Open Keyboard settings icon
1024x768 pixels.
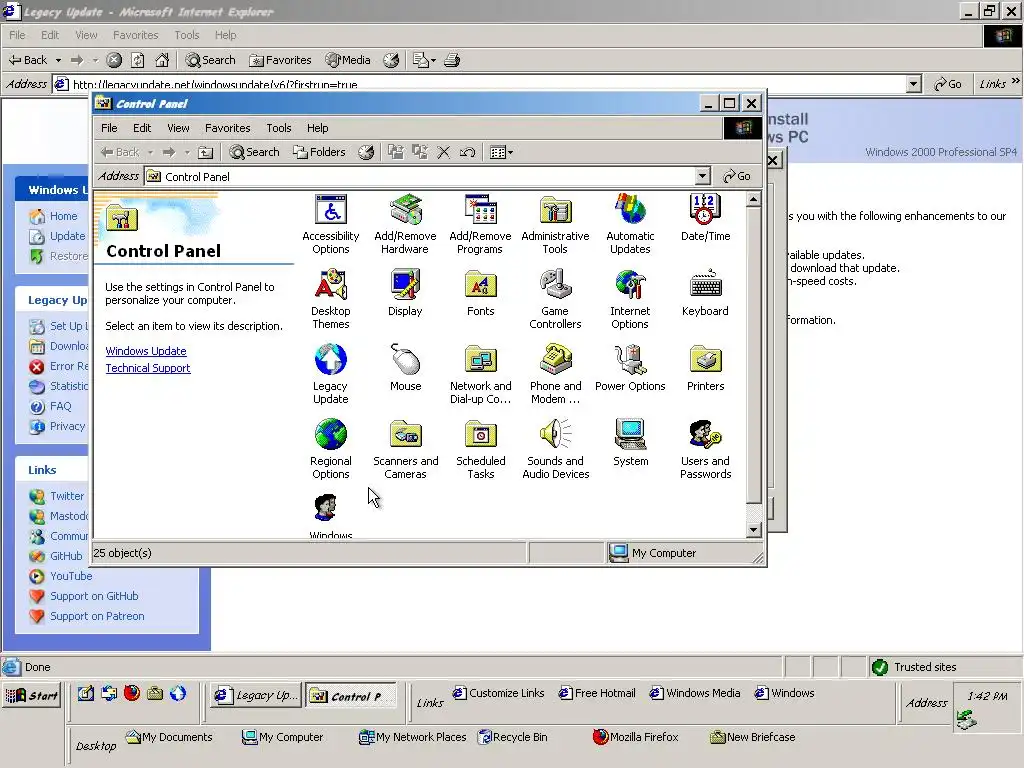[705, 293]
